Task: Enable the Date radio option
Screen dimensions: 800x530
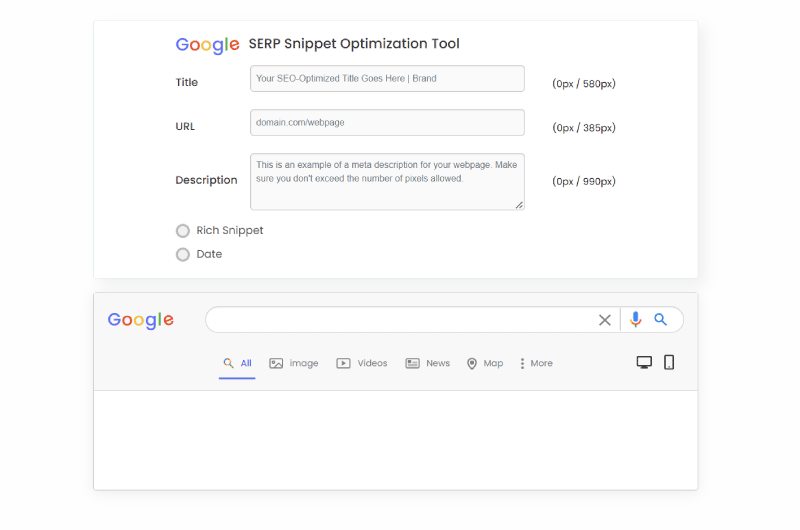Action: tap(183, 255)
